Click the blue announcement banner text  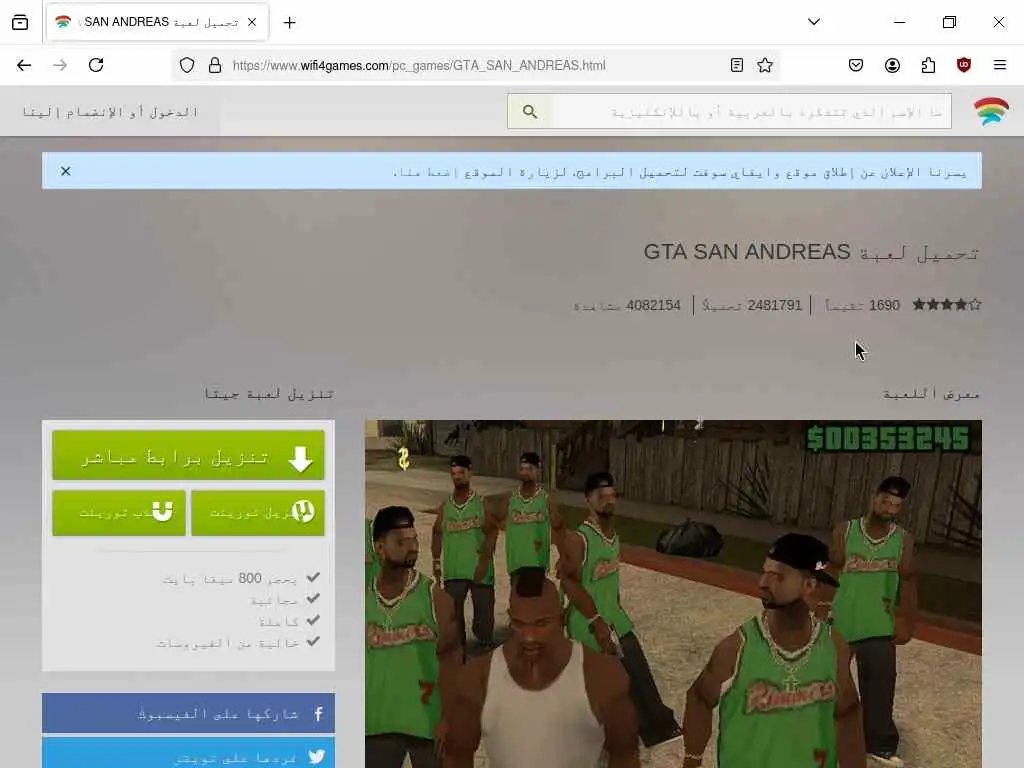[679, 172]
